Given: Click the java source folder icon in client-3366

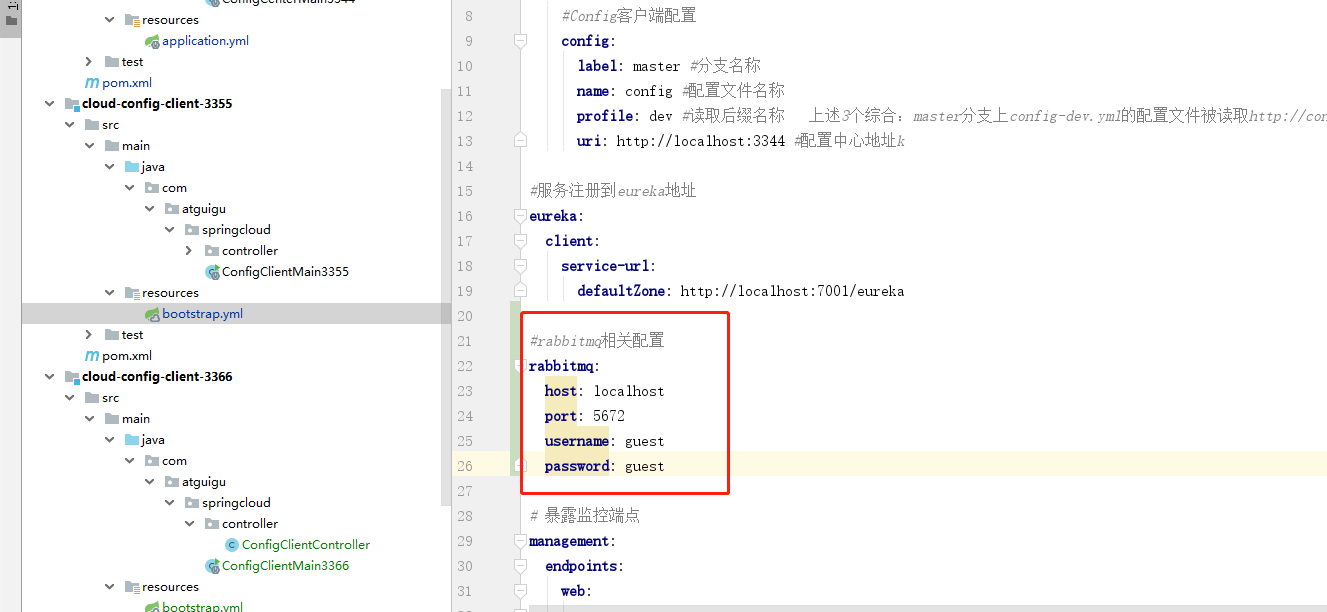Looking at the screenshot, I should pos(131,440).
